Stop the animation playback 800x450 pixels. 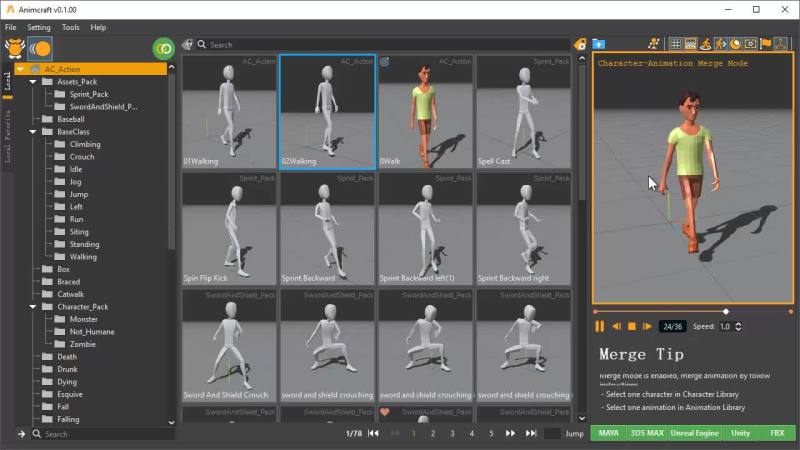(x=632, y=327)
